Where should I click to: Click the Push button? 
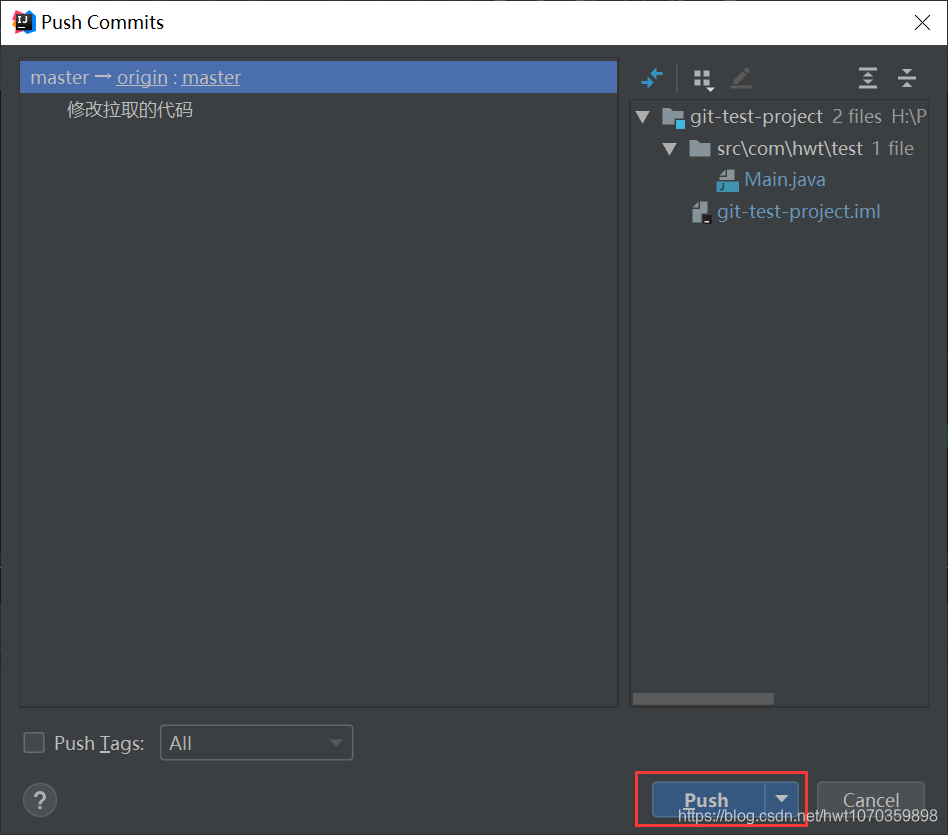tap(709, 799)
